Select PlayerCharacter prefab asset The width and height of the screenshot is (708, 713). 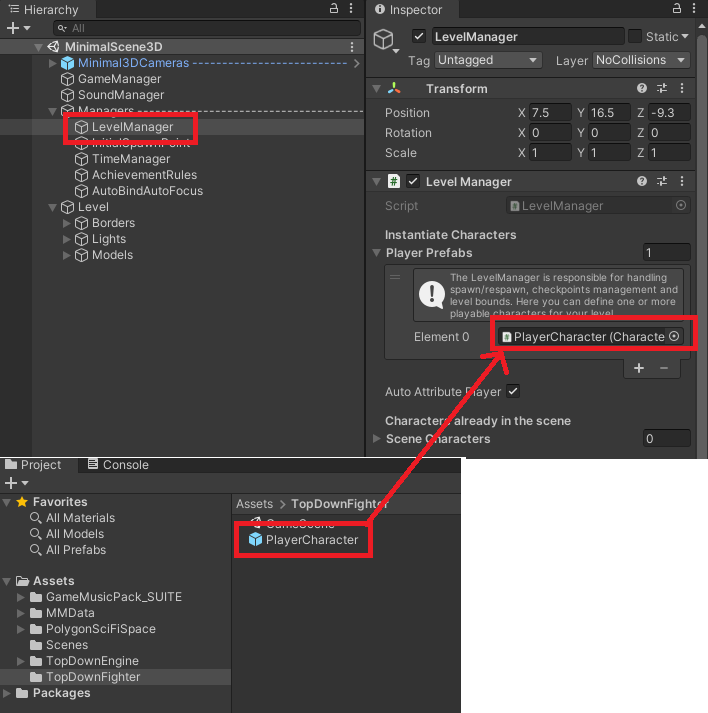pyautogui.click(x=303, y=540)
